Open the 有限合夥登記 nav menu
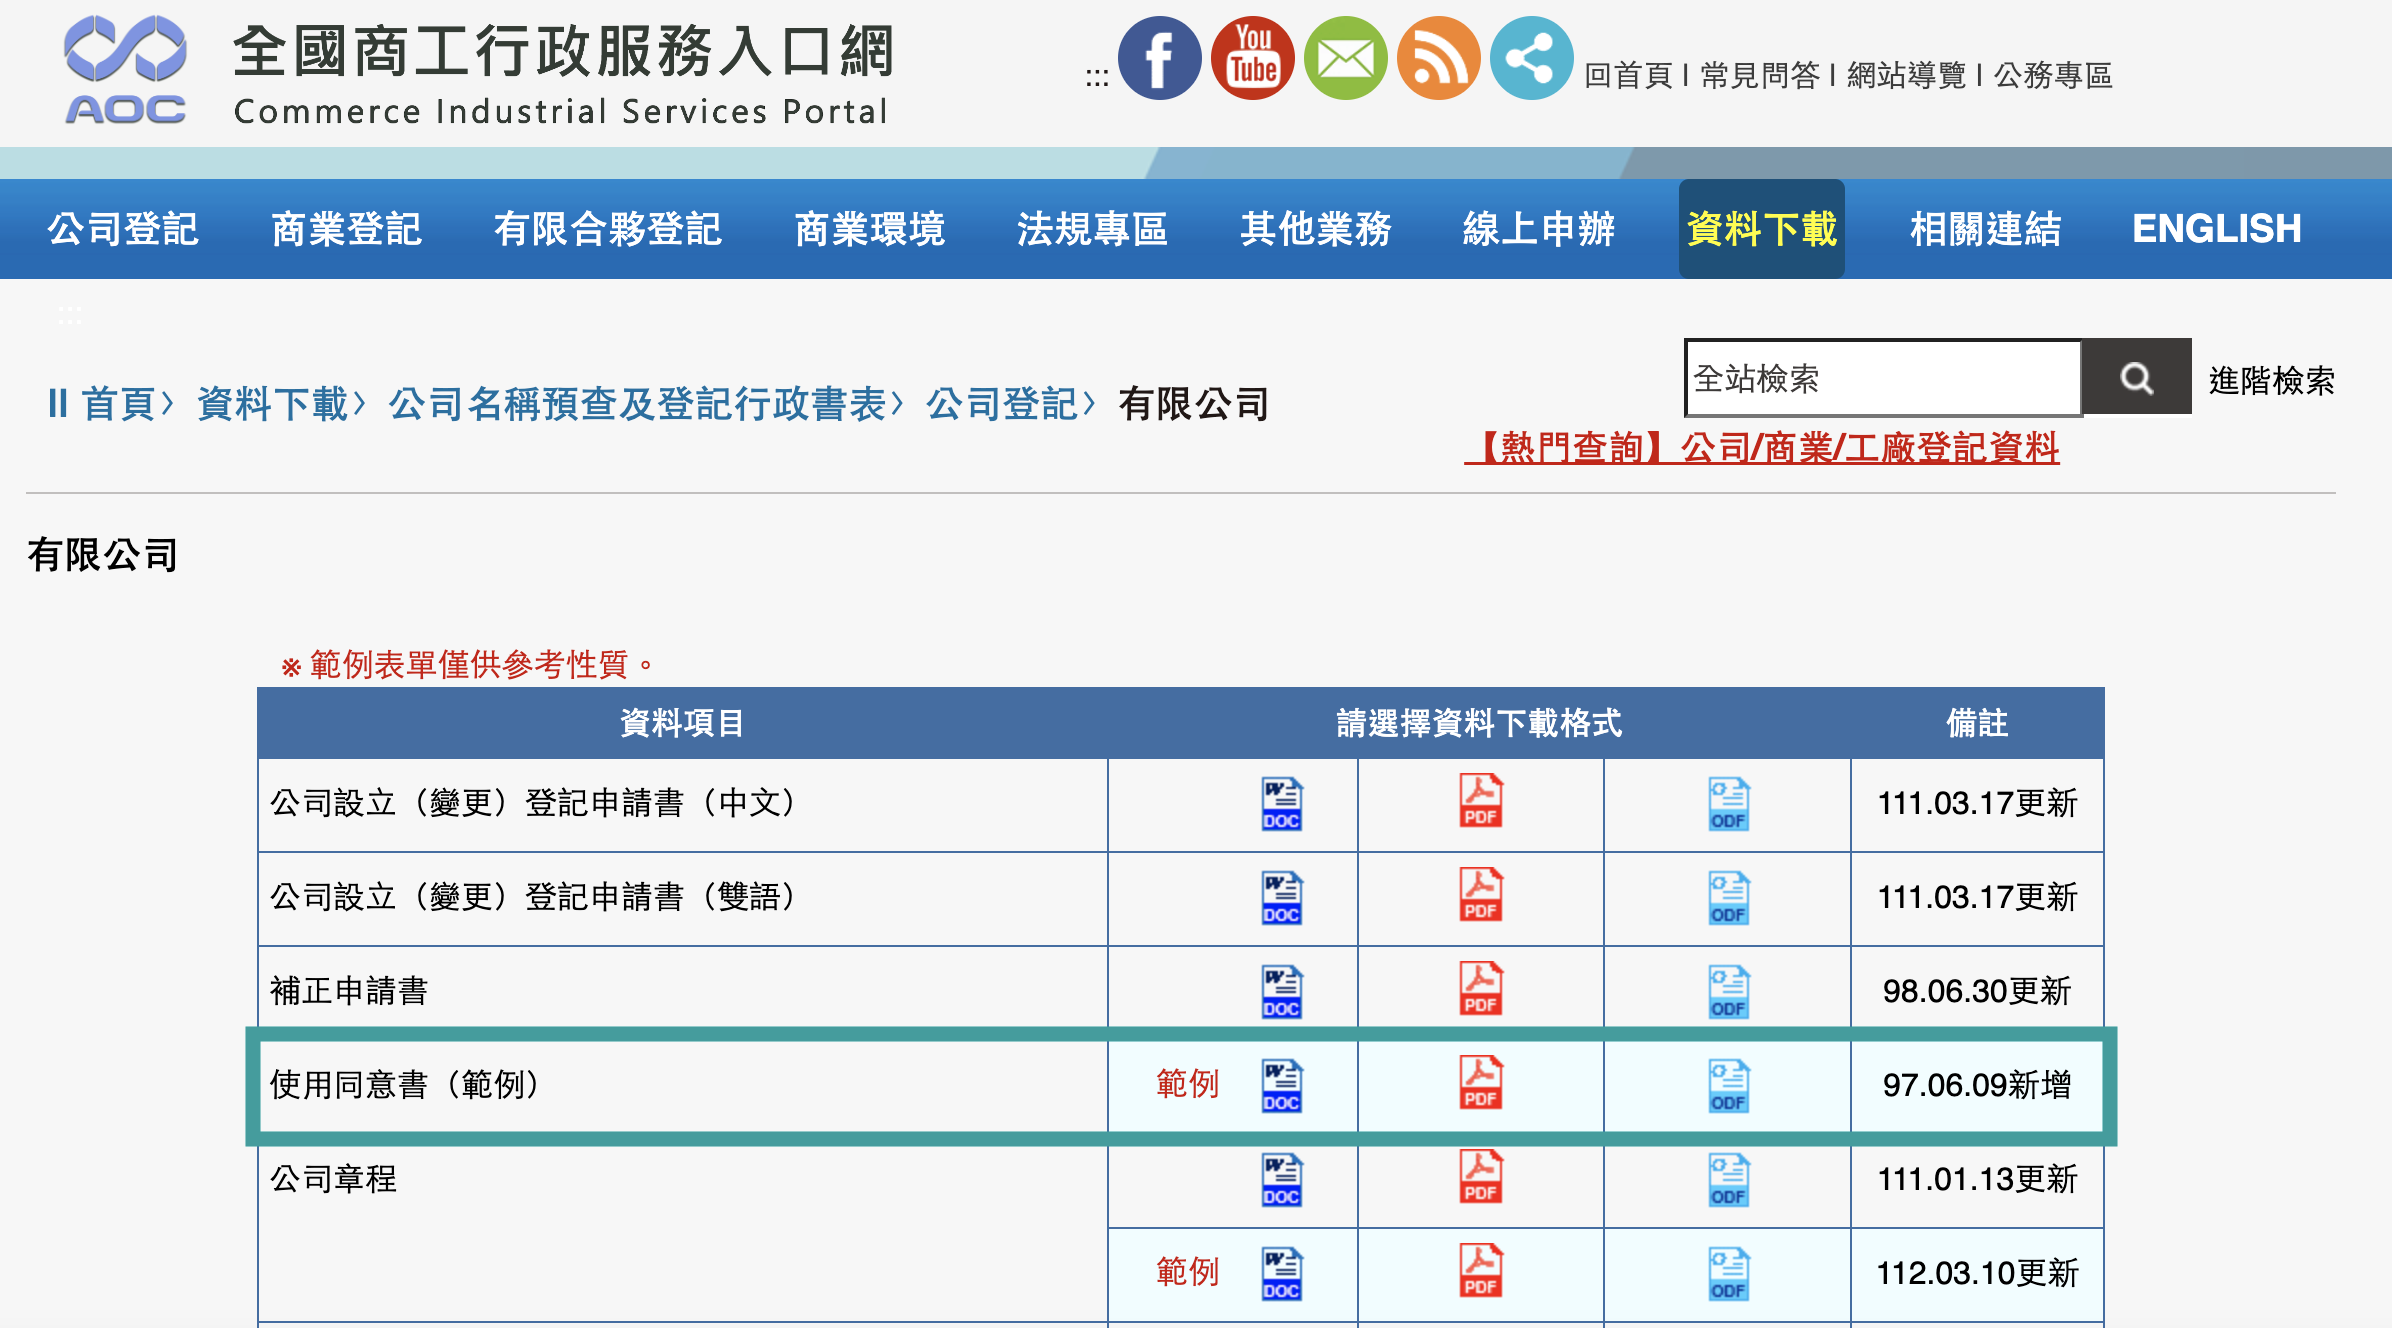The image size is (2392, 1328). pos(608,229)
